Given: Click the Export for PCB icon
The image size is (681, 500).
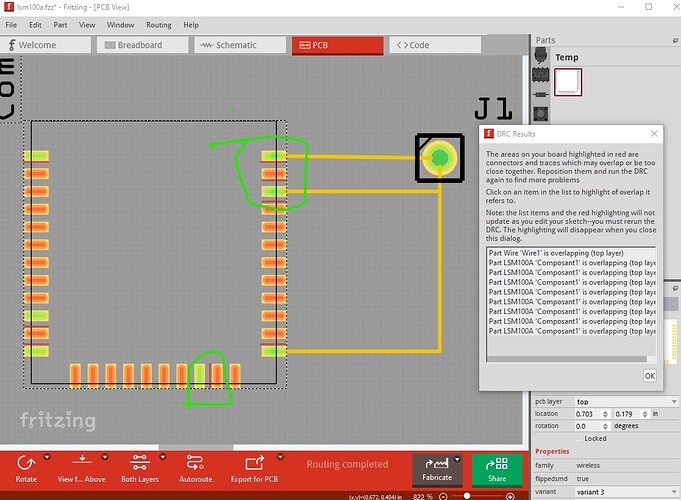Looking at the screenshot, I should pos(255,463).
